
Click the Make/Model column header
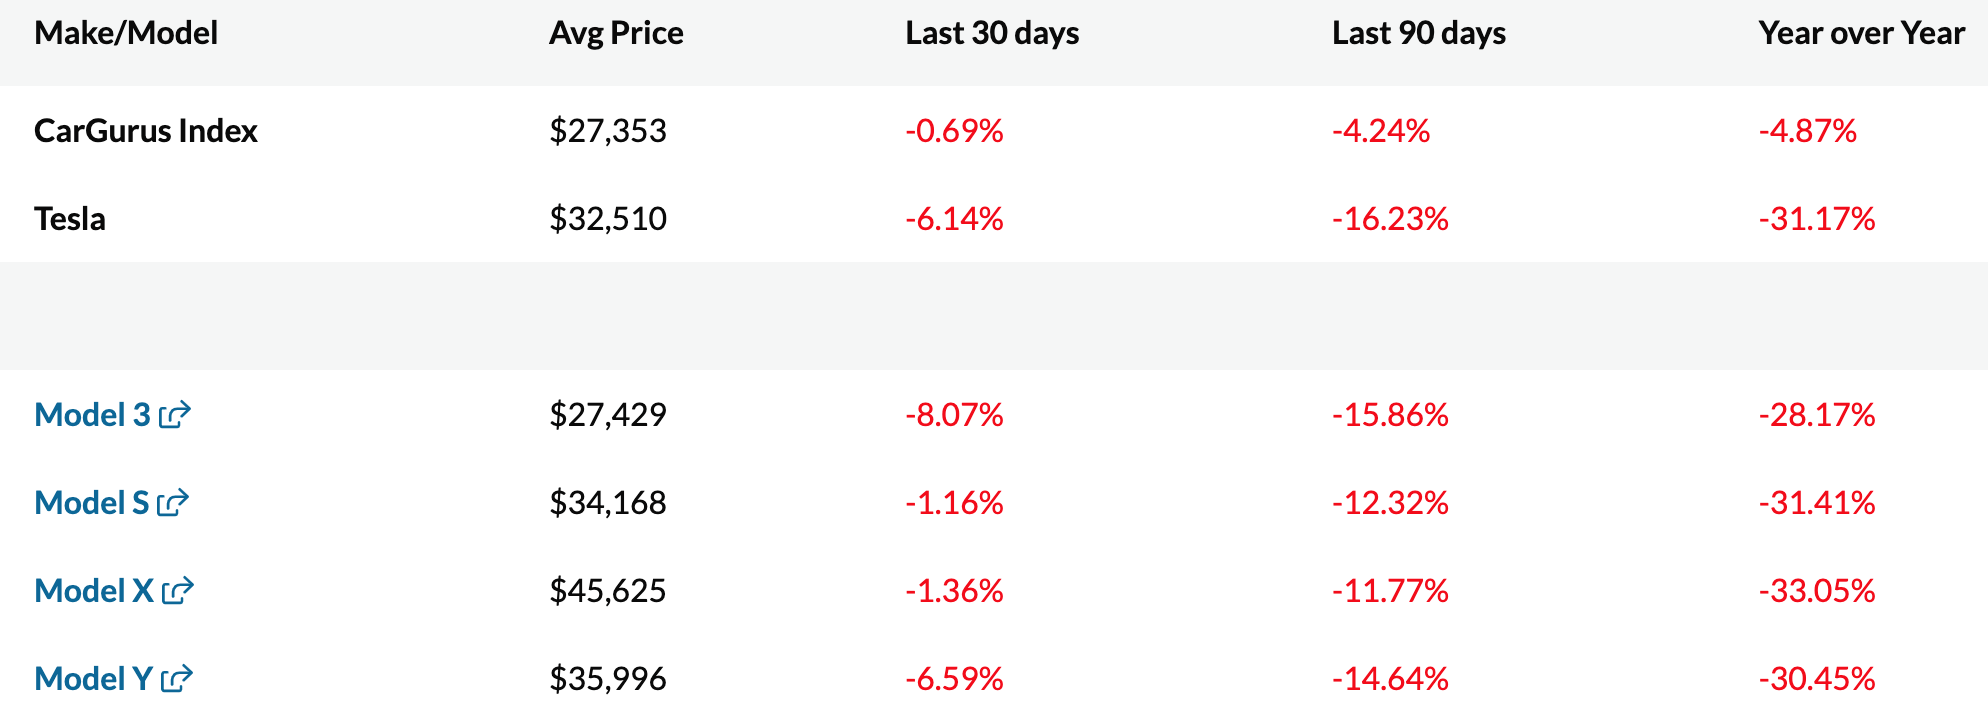point(126,33)
